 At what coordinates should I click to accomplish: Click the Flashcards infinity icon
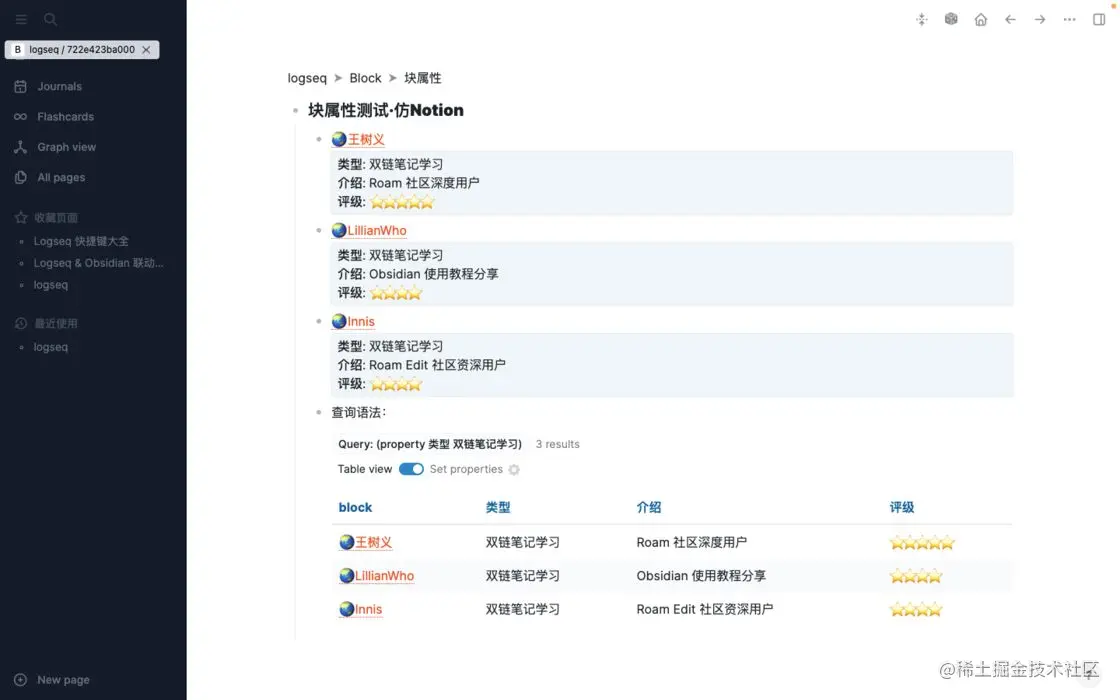coord(21,116)
